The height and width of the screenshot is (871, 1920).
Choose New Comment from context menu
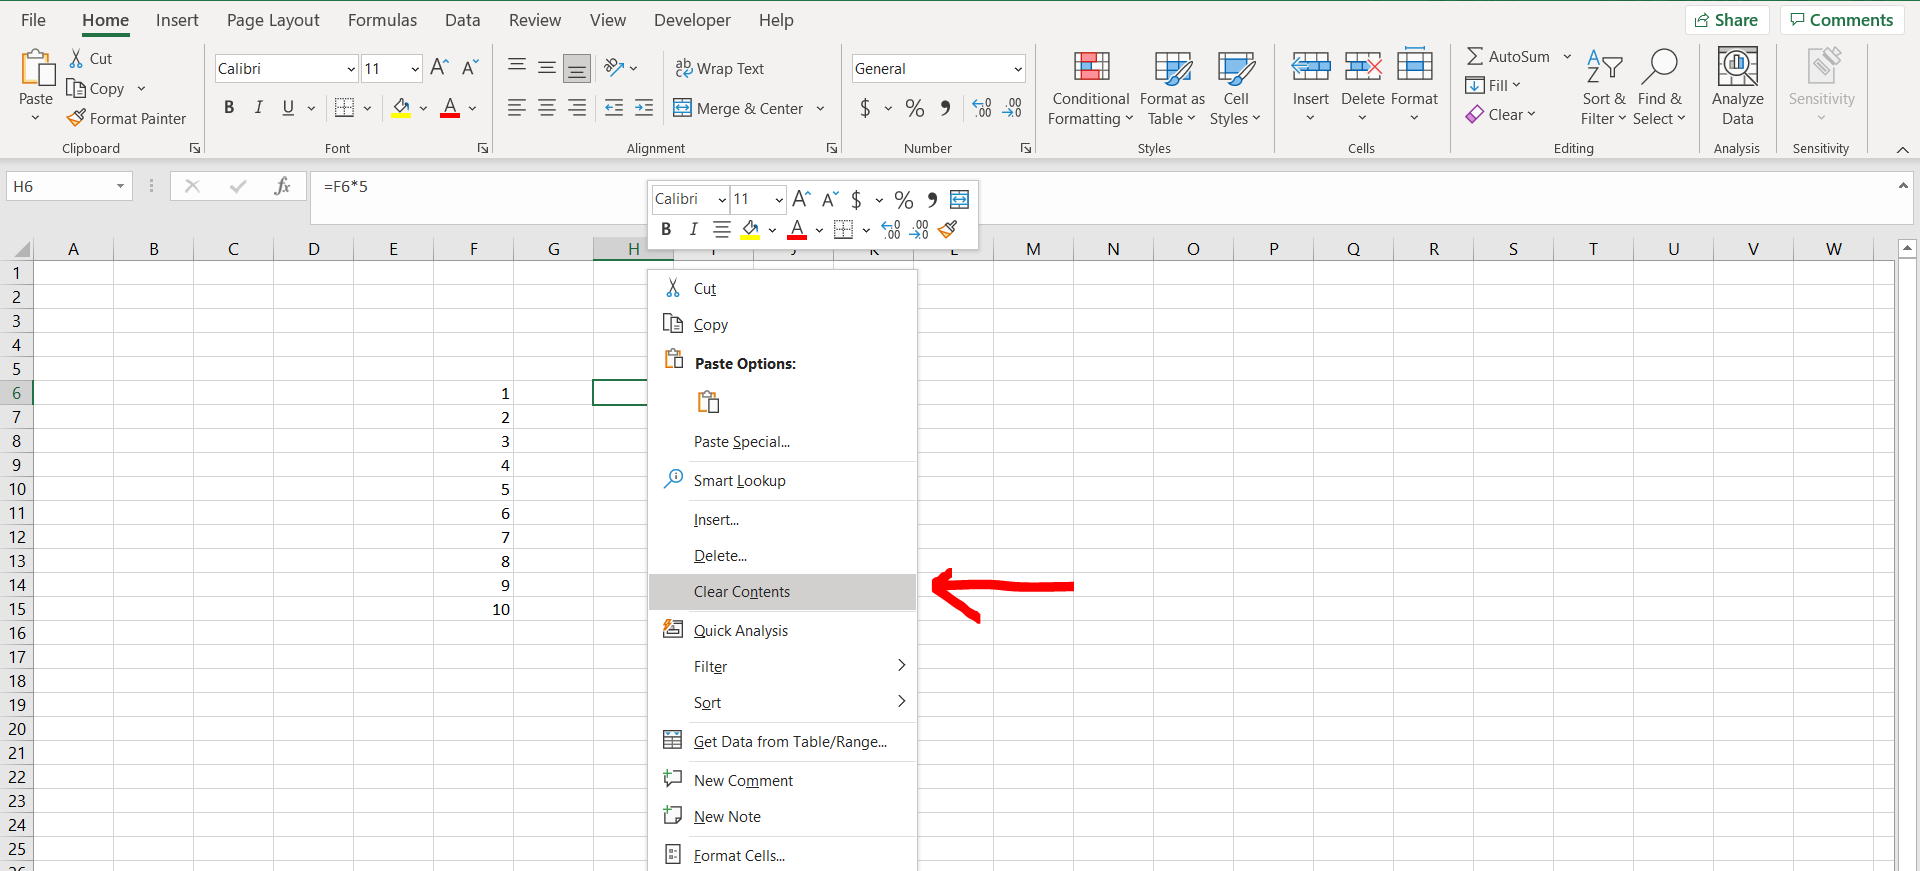click(782, 781)
